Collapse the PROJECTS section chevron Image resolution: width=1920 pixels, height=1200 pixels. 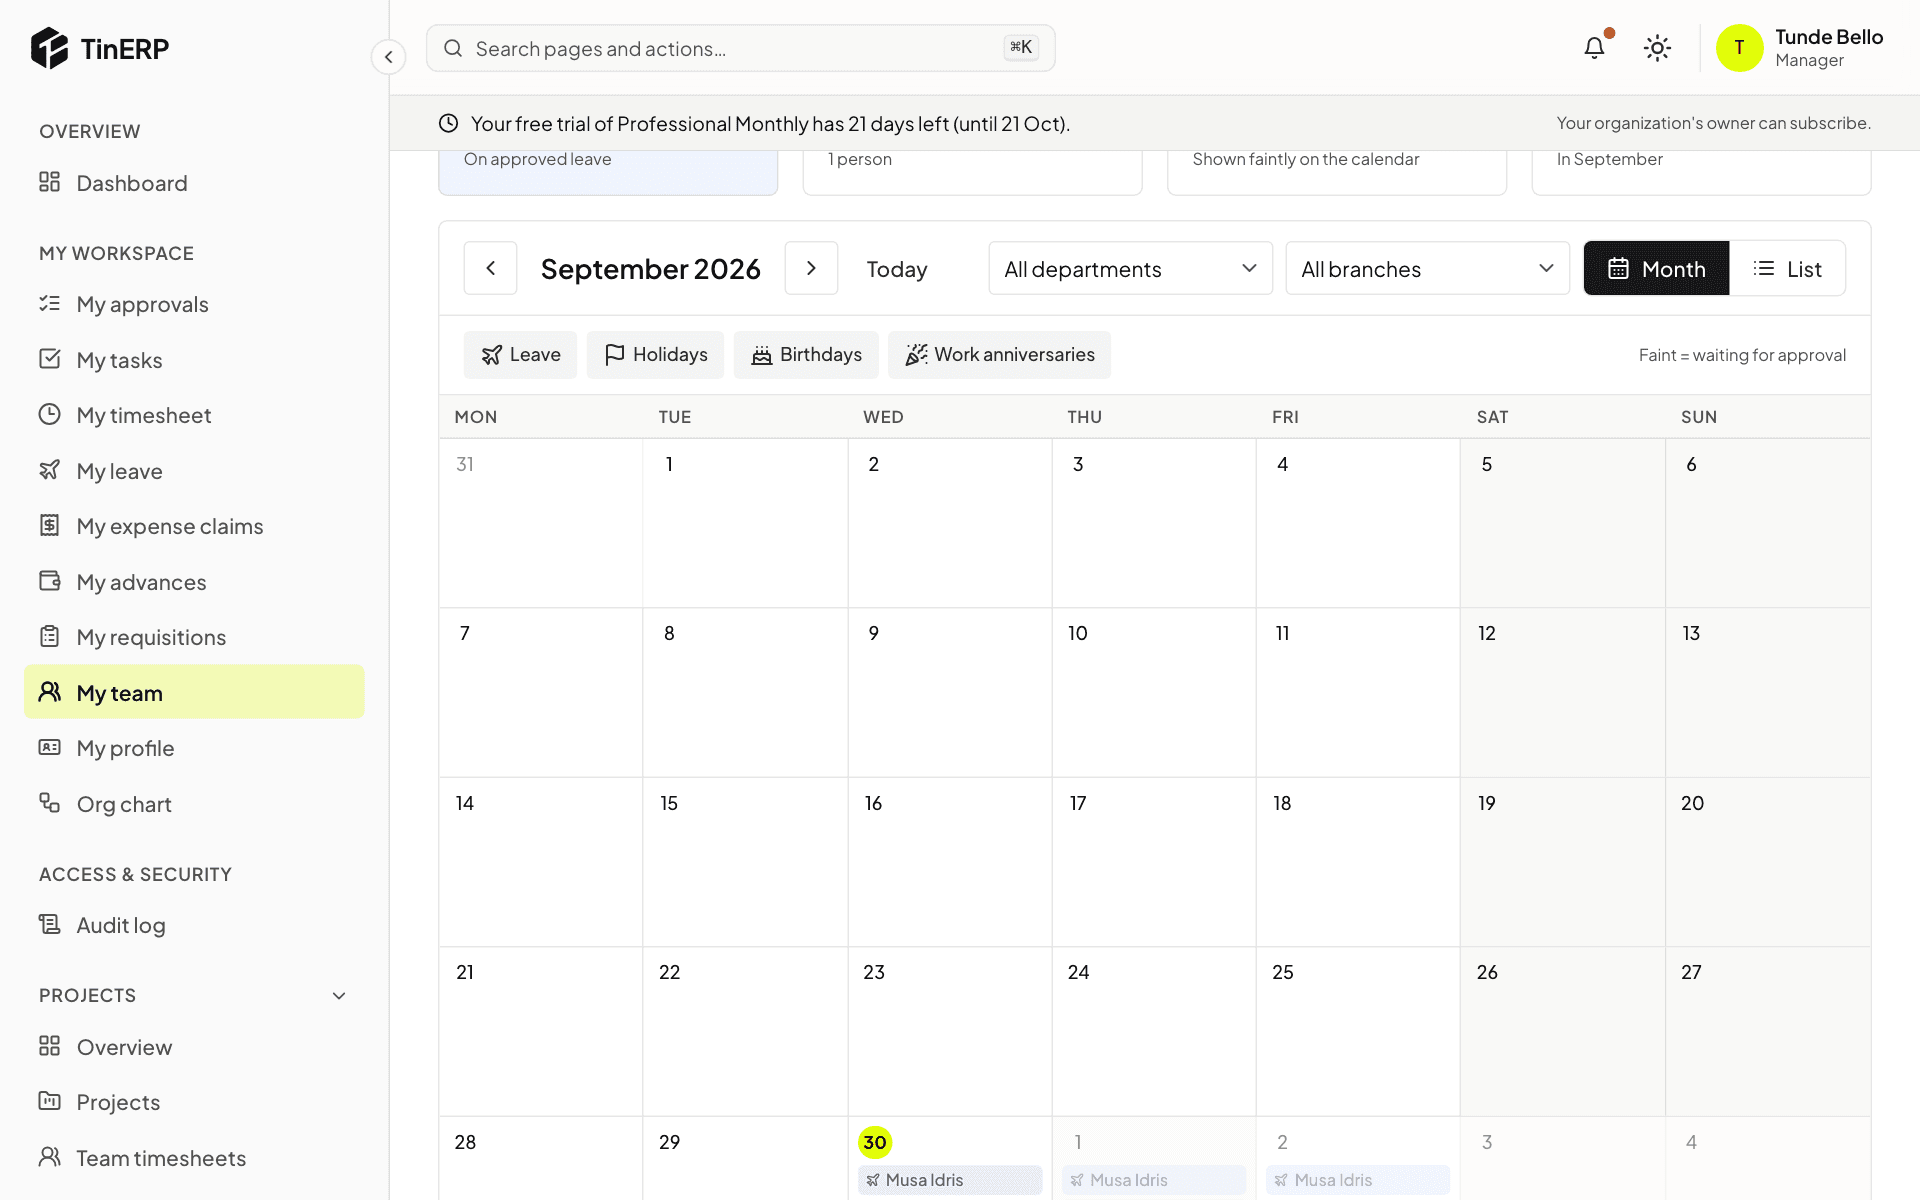click(x=339, y=996)
